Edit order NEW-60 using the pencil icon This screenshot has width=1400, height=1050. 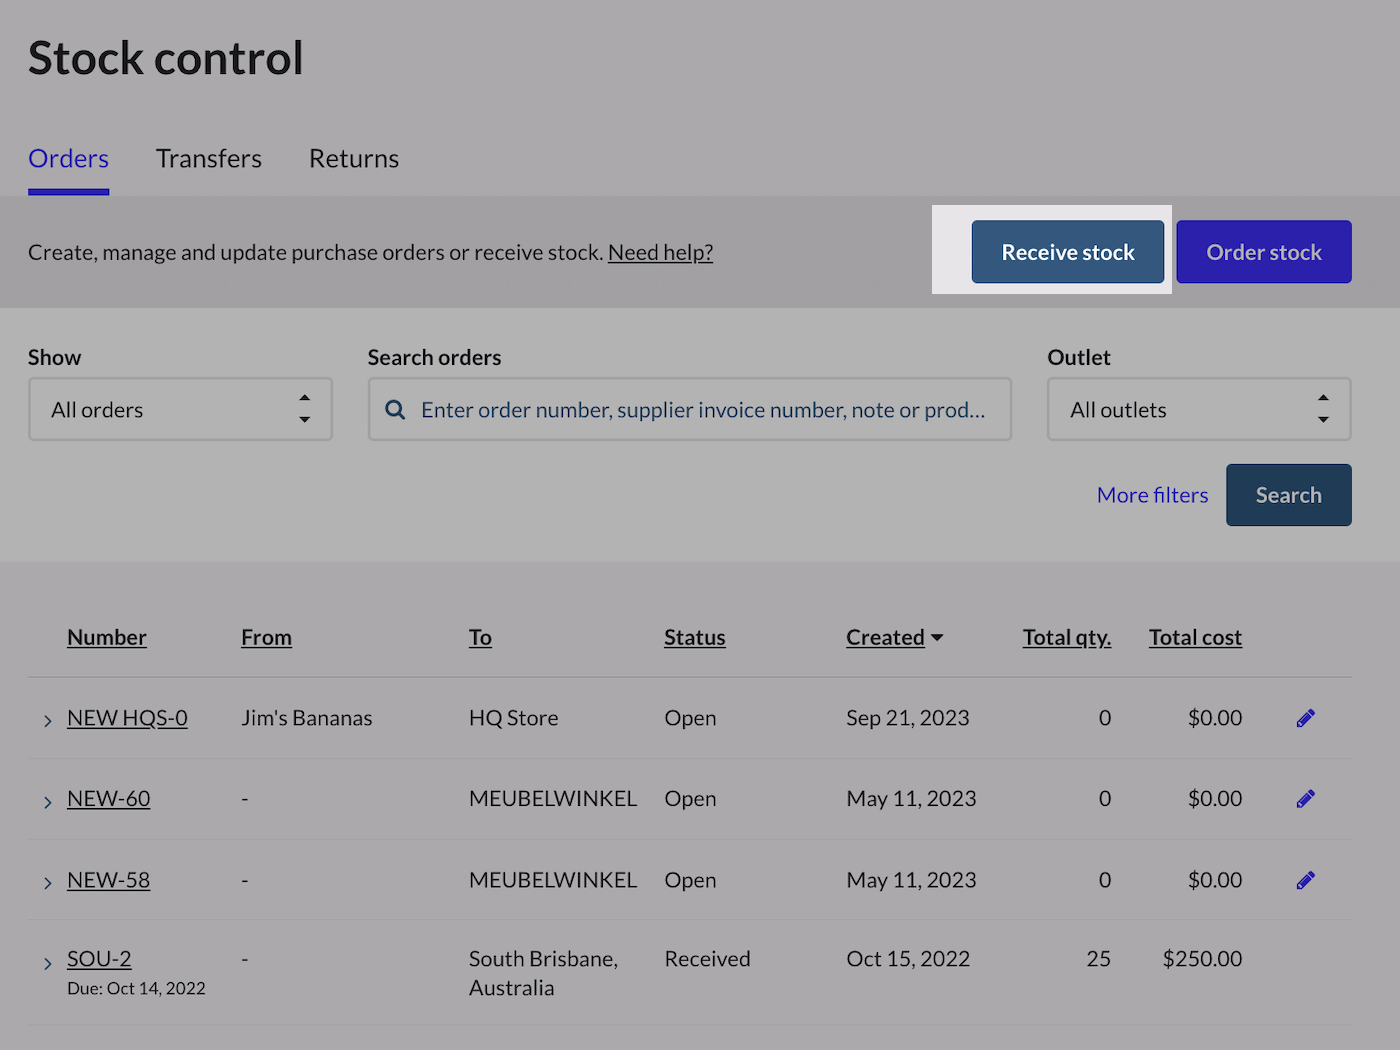1305,799
